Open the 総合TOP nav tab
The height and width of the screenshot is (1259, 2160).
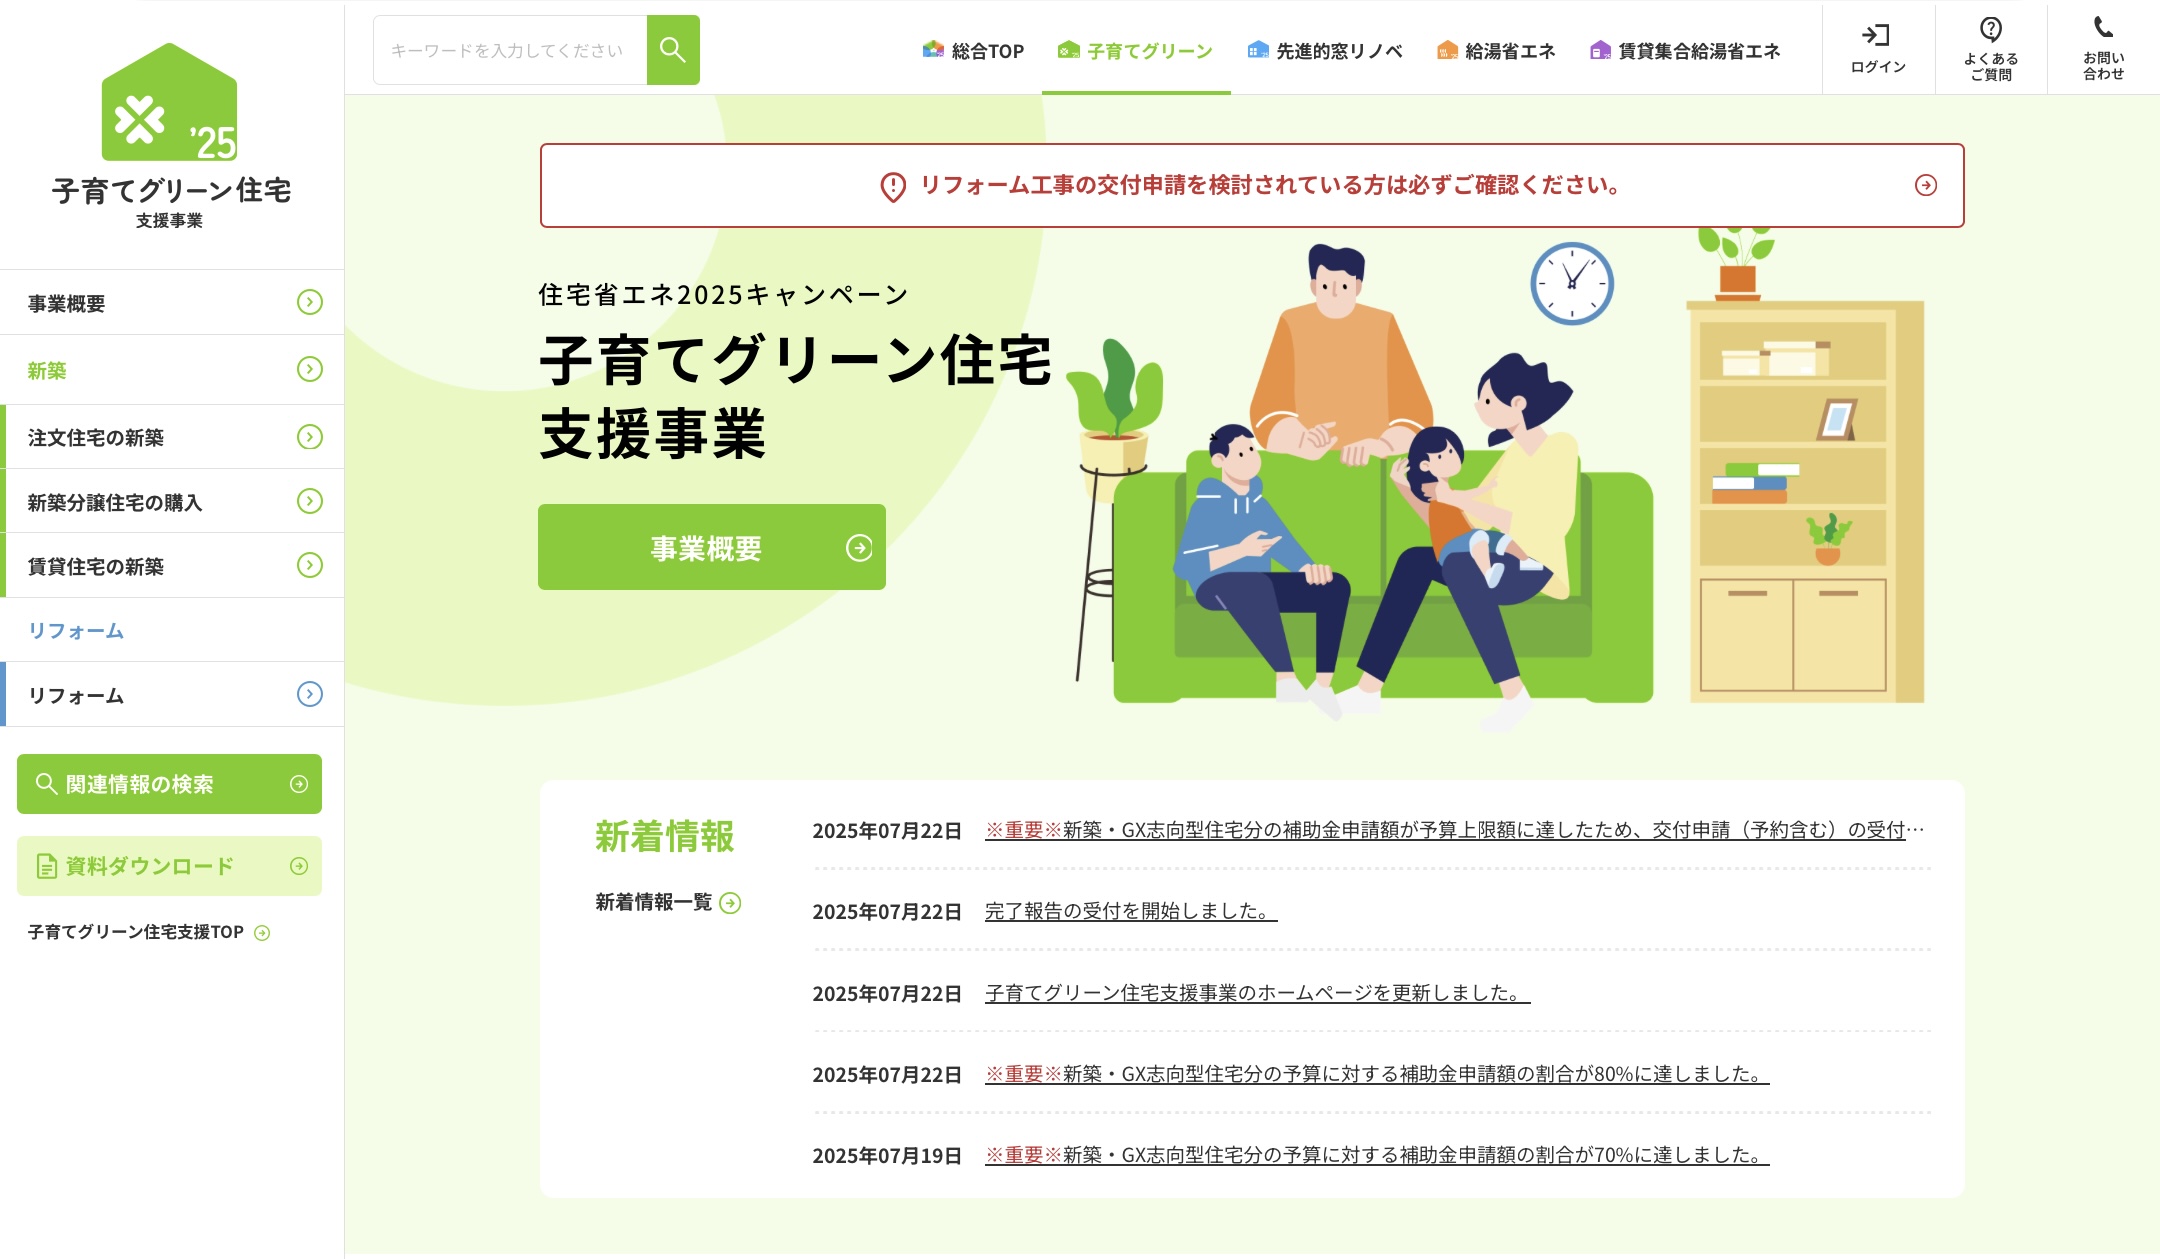tap(973, 50)
